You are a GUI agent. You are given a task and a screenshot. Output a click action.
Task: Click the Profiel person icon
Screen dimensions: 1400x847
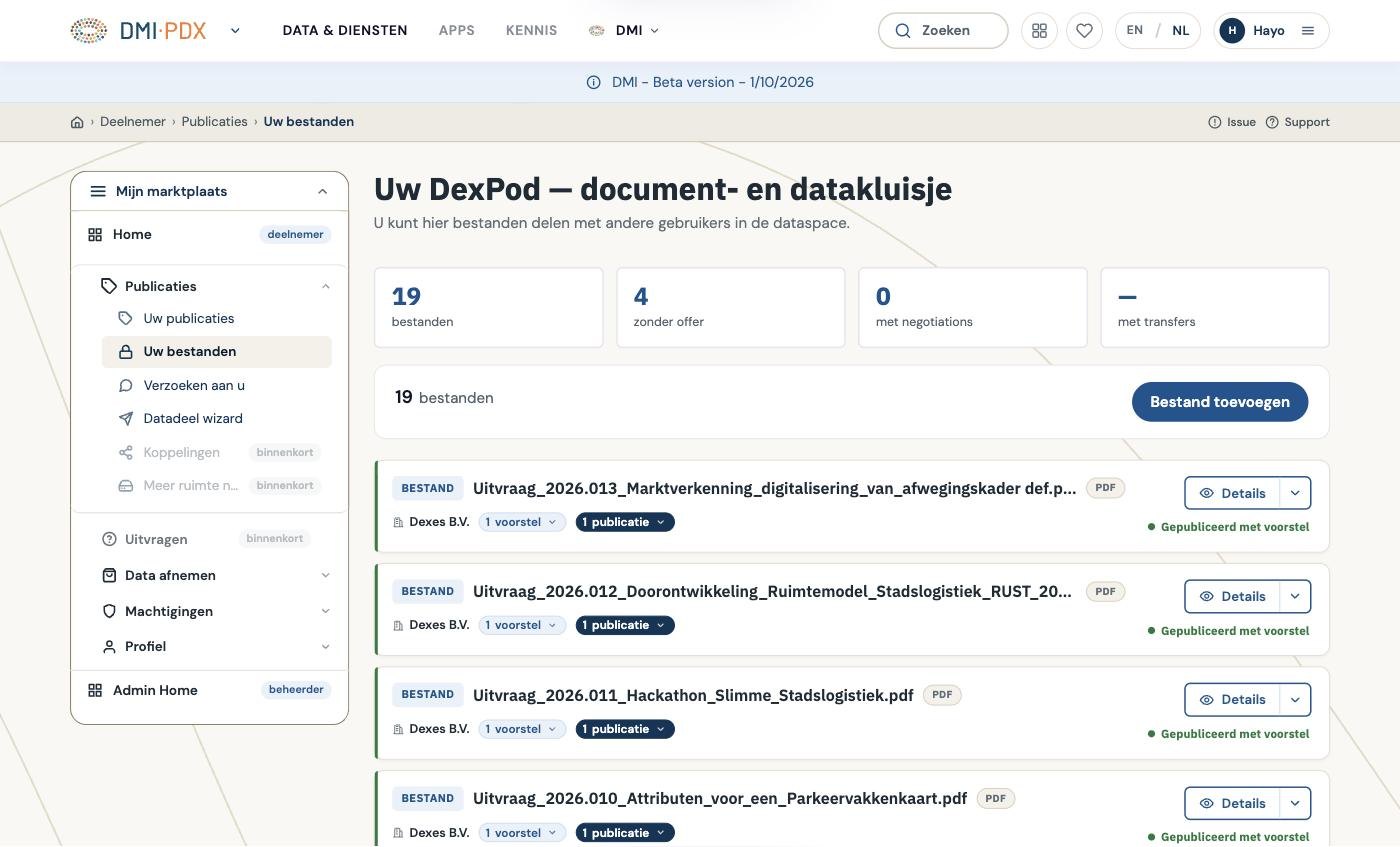110,647
